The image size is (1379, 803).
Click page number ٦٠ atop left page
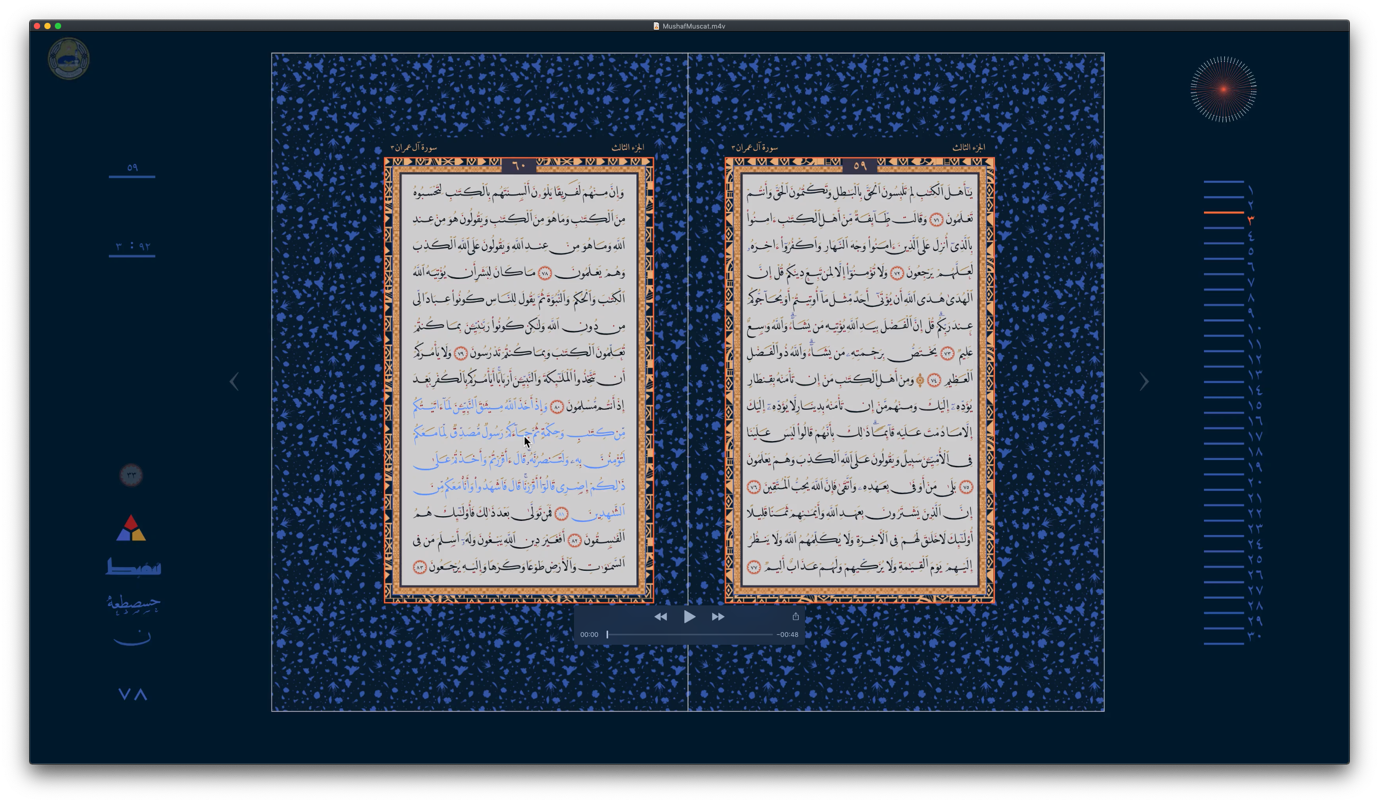pyautogui.click(x=519, y=165)
